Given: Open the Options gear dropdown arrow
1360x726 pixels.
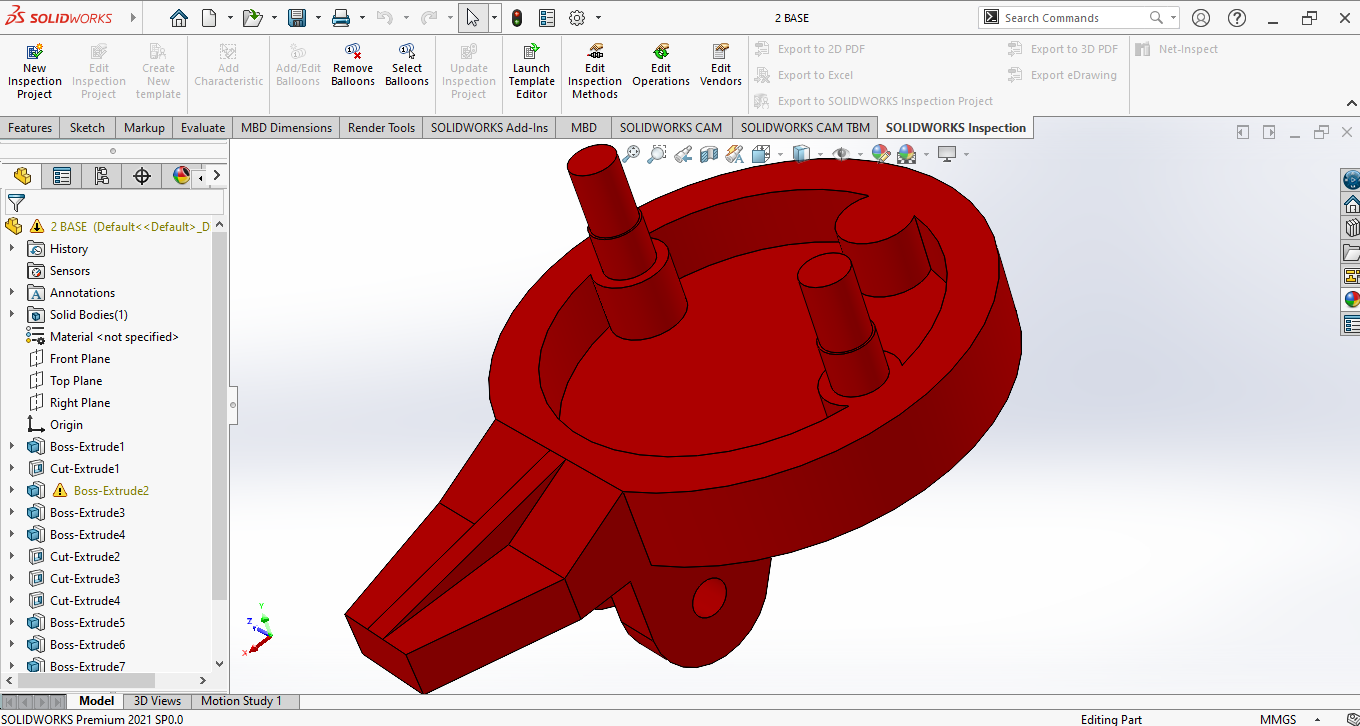Looking at the screenshot, I should 599,18.
